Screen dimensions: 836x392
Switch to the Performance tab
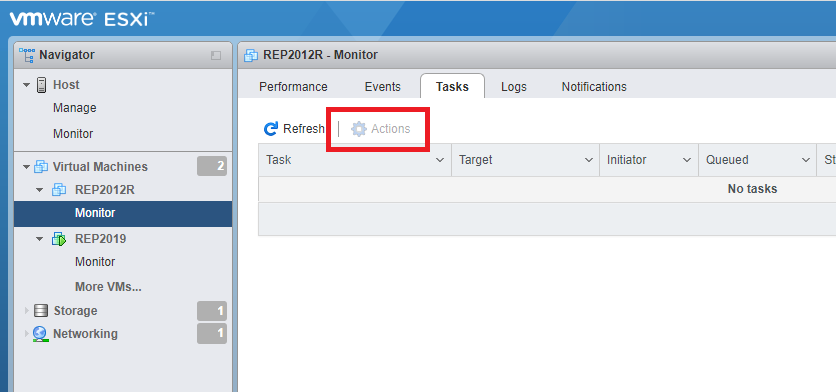point(293,86)
